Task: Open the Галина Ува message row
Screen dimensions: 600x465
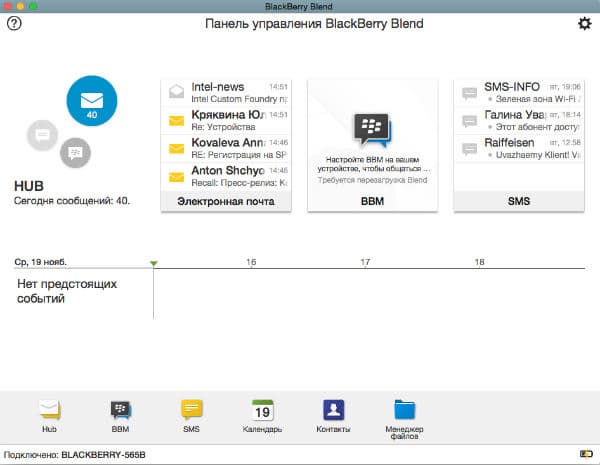Action: 519,121
